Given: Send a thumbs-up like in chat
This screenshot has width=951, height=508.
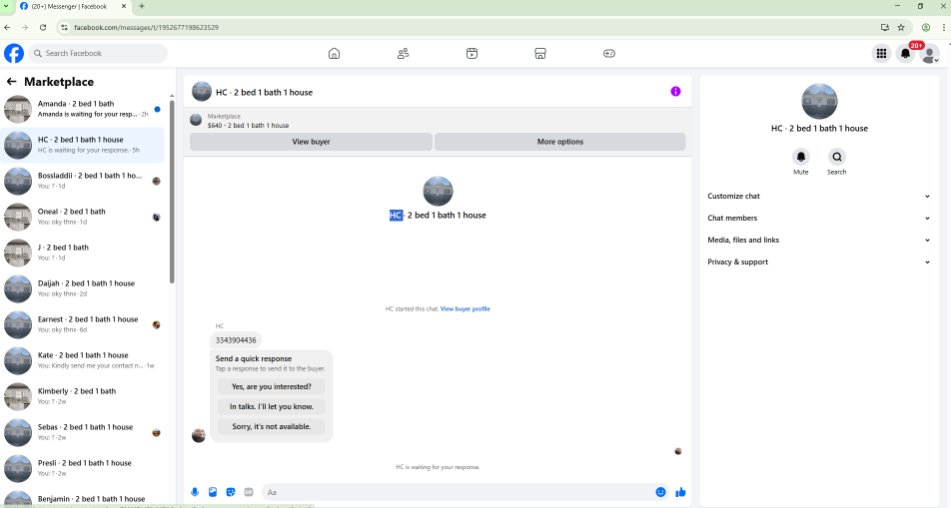Looking at the screenshot, I should (x=680, y=492).
